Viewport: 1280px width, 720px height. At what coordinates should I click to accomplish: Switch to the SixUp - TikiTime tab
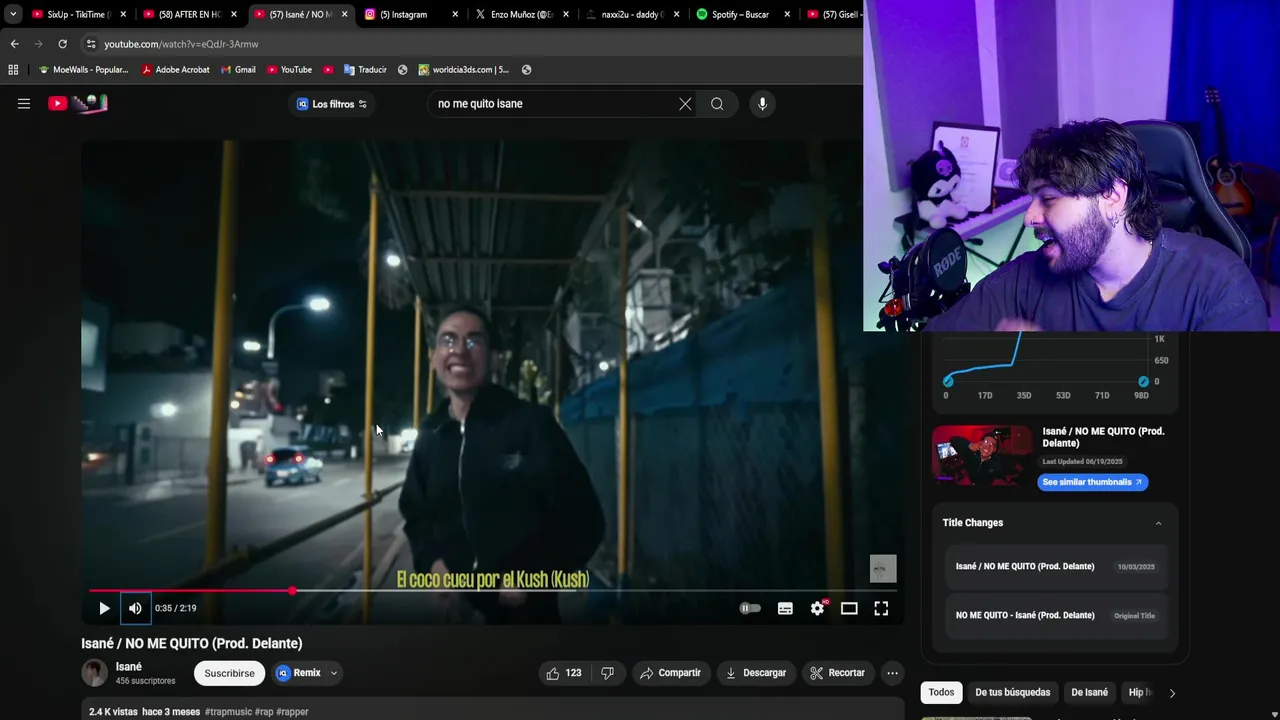click(78, 14)
